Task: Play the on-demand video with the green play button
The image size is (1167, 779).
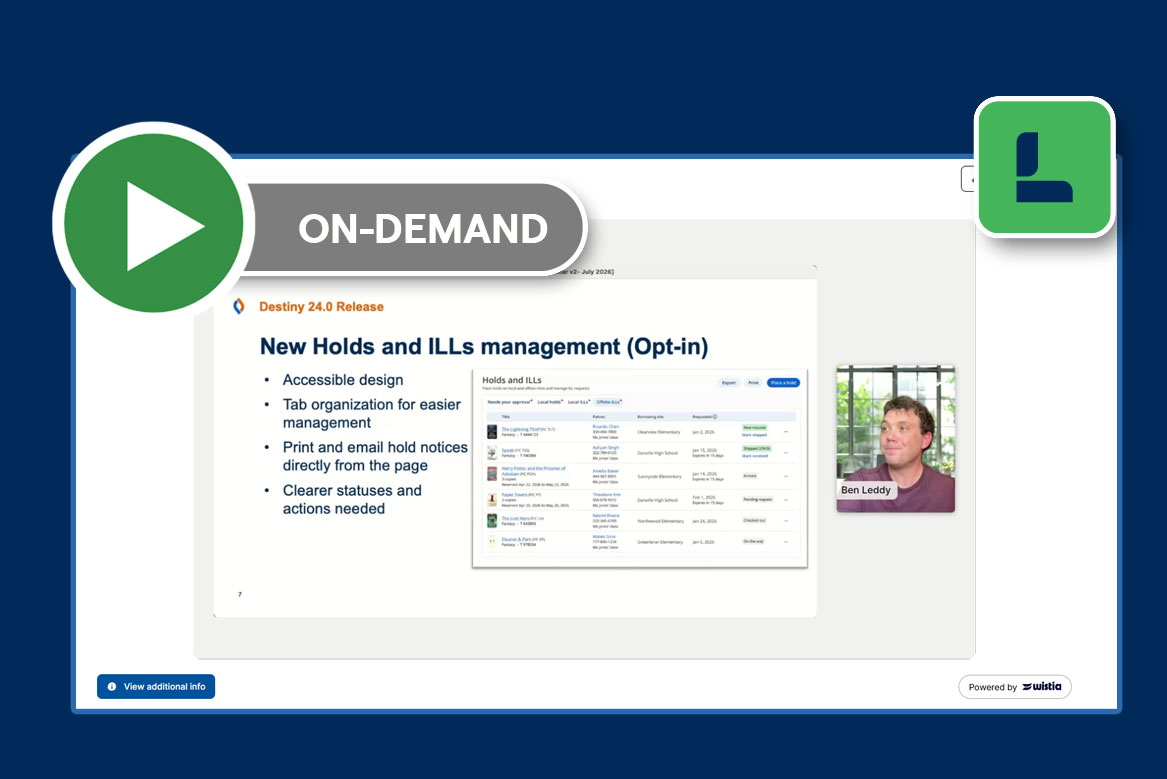Action: (153, 223)
